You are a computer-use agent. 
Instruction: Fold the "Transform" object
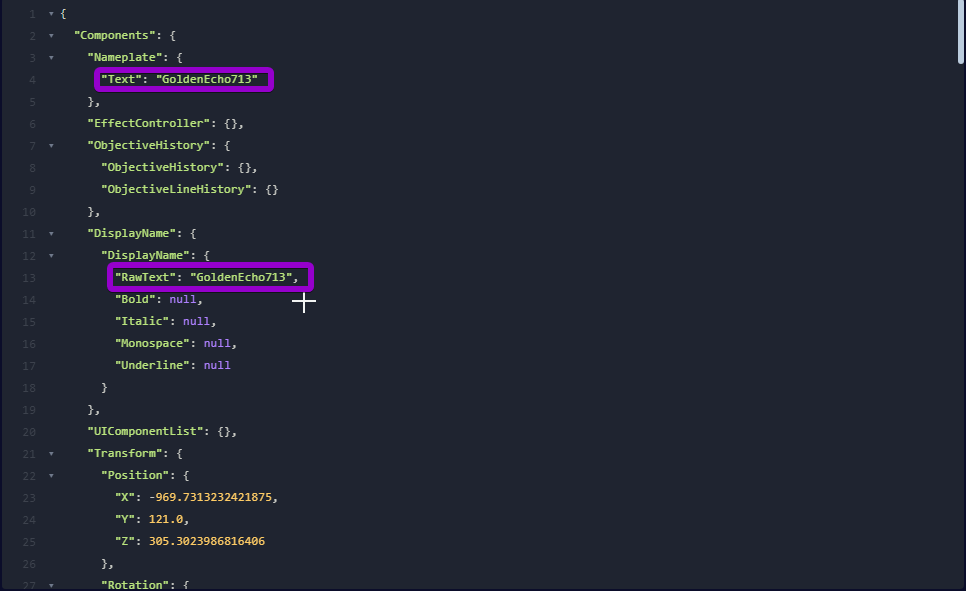[51, 454]
